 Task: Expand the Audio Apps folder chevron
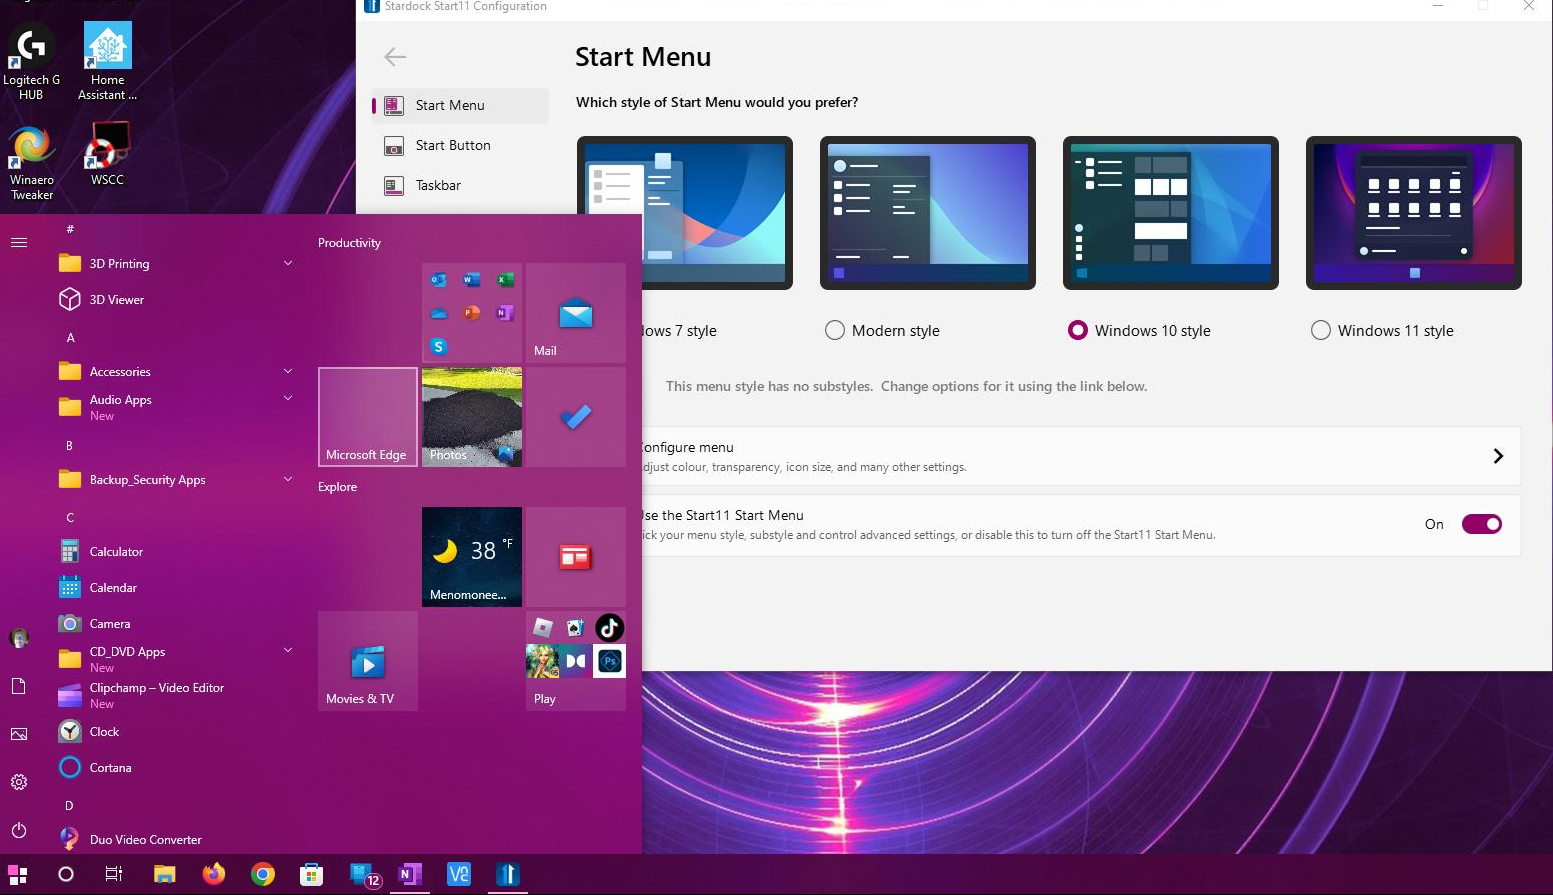click(288, 398)
